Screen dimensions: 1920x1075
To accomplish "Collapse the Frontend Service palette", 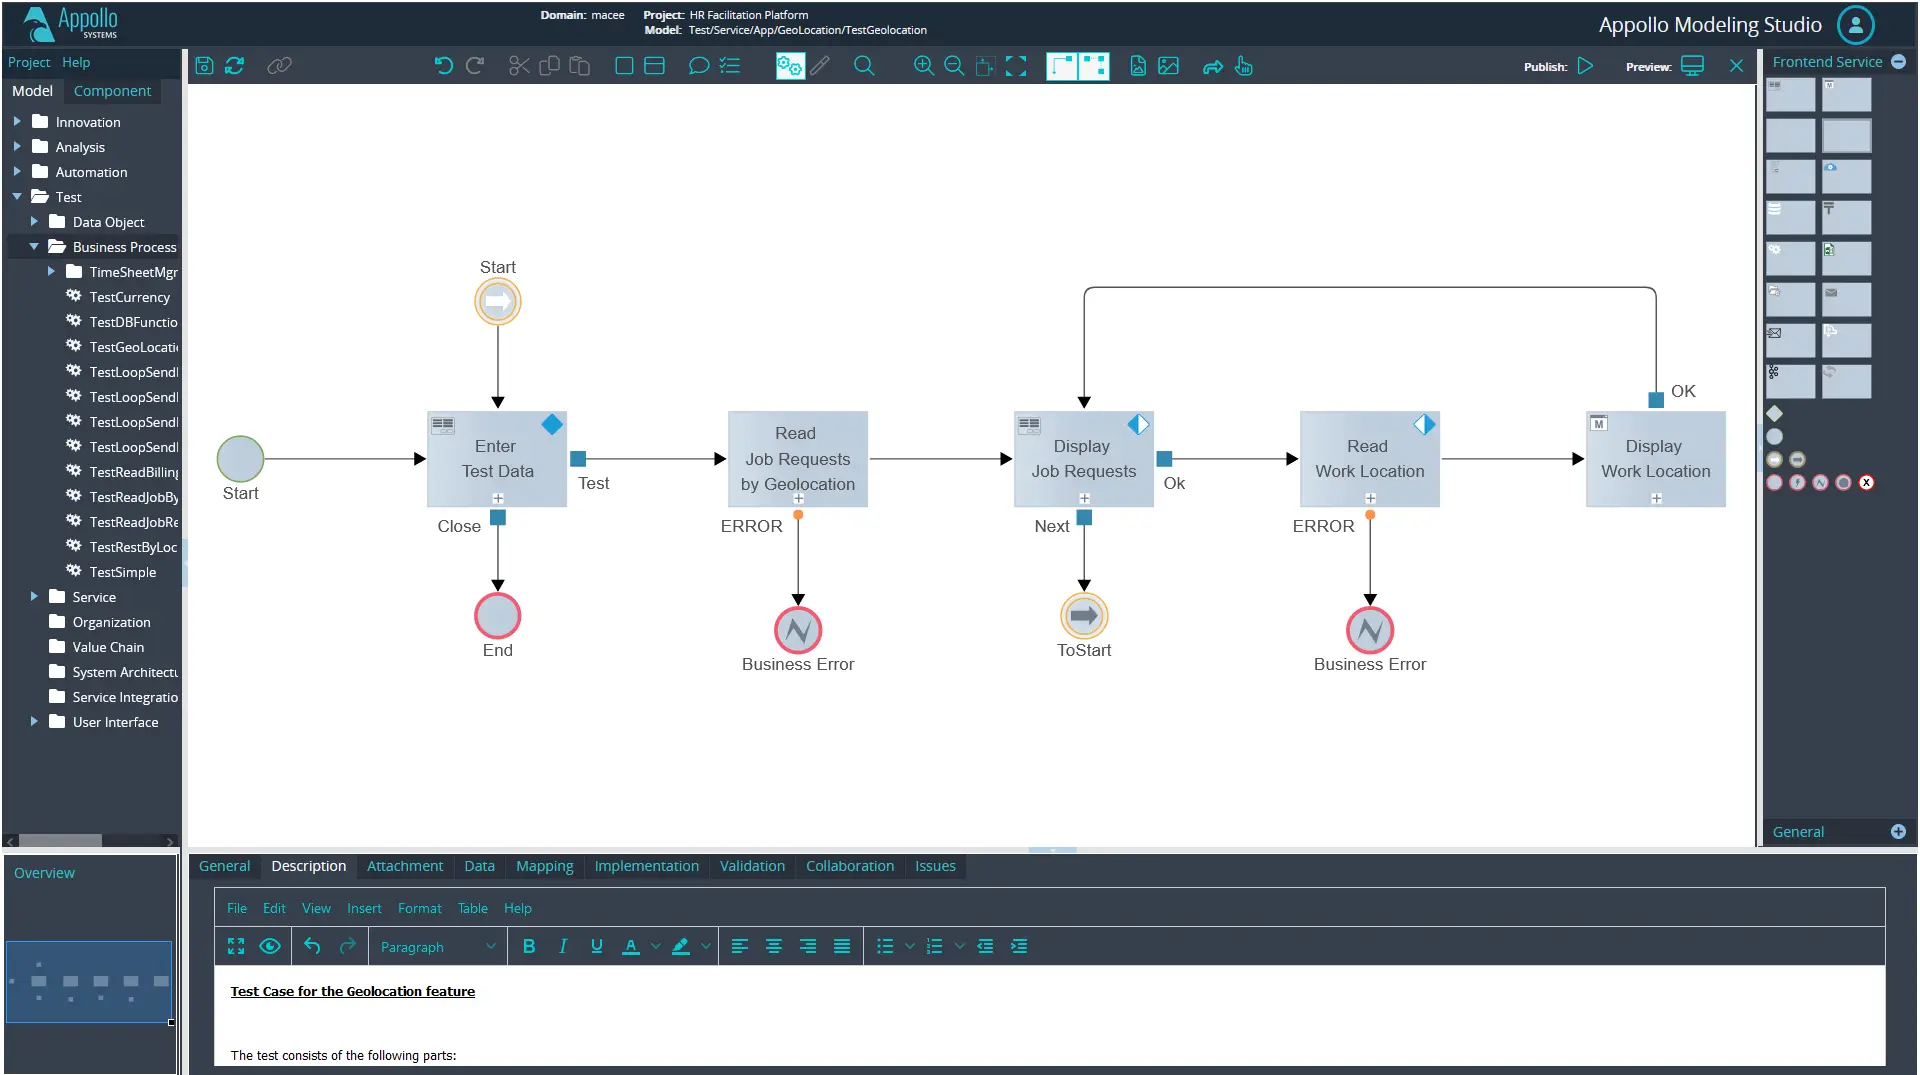I will pos(1898,62).
